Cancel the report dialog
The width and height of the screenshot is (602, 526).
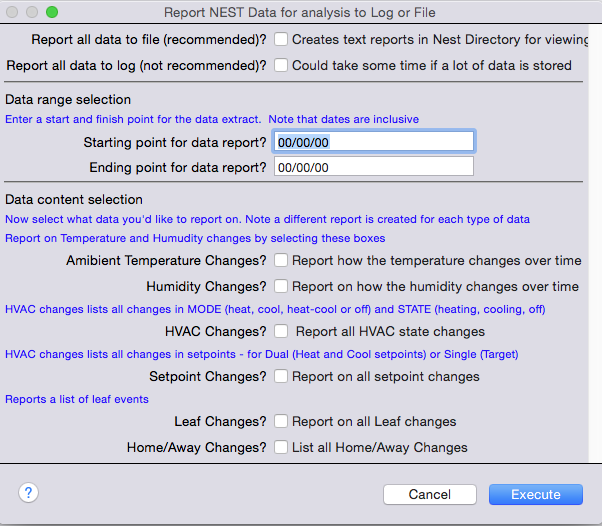(x=430, y=495)
